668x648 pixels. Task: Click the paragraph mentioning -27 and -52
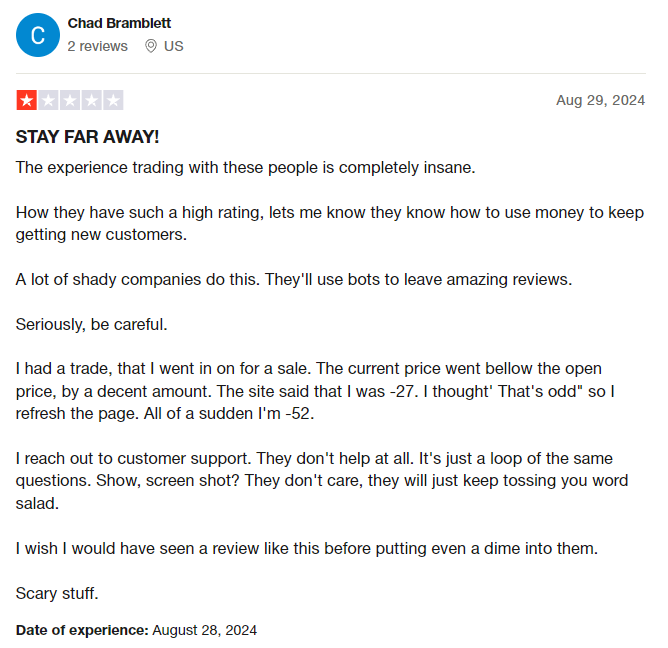pyautogui.click(x=315, y=391)
